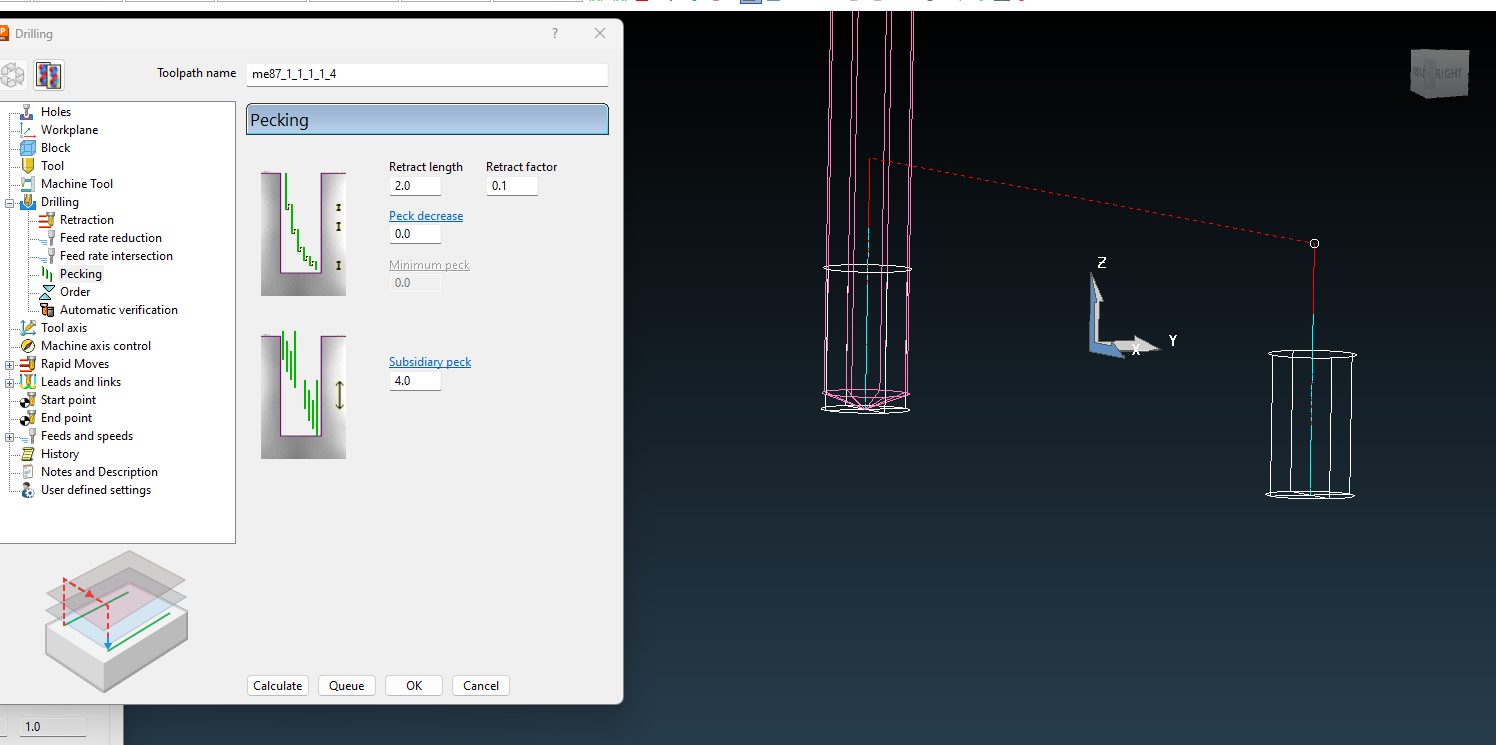Expand the Feeds and speeds node
Screen dimensions: 1496x745
10,437
